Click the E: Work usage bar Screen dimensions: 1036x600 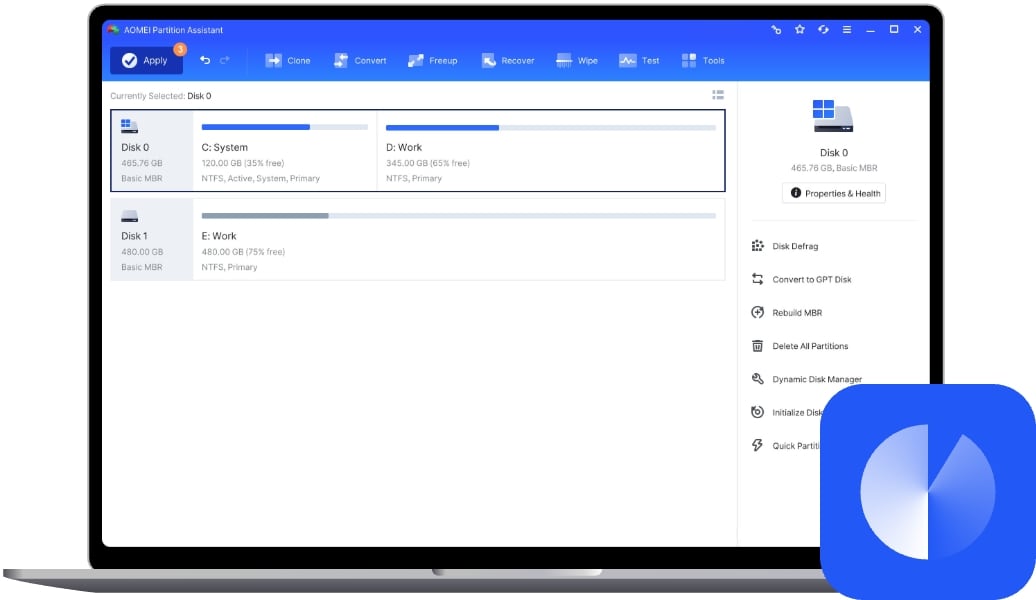pyautogui.click(x=459, y=215)
